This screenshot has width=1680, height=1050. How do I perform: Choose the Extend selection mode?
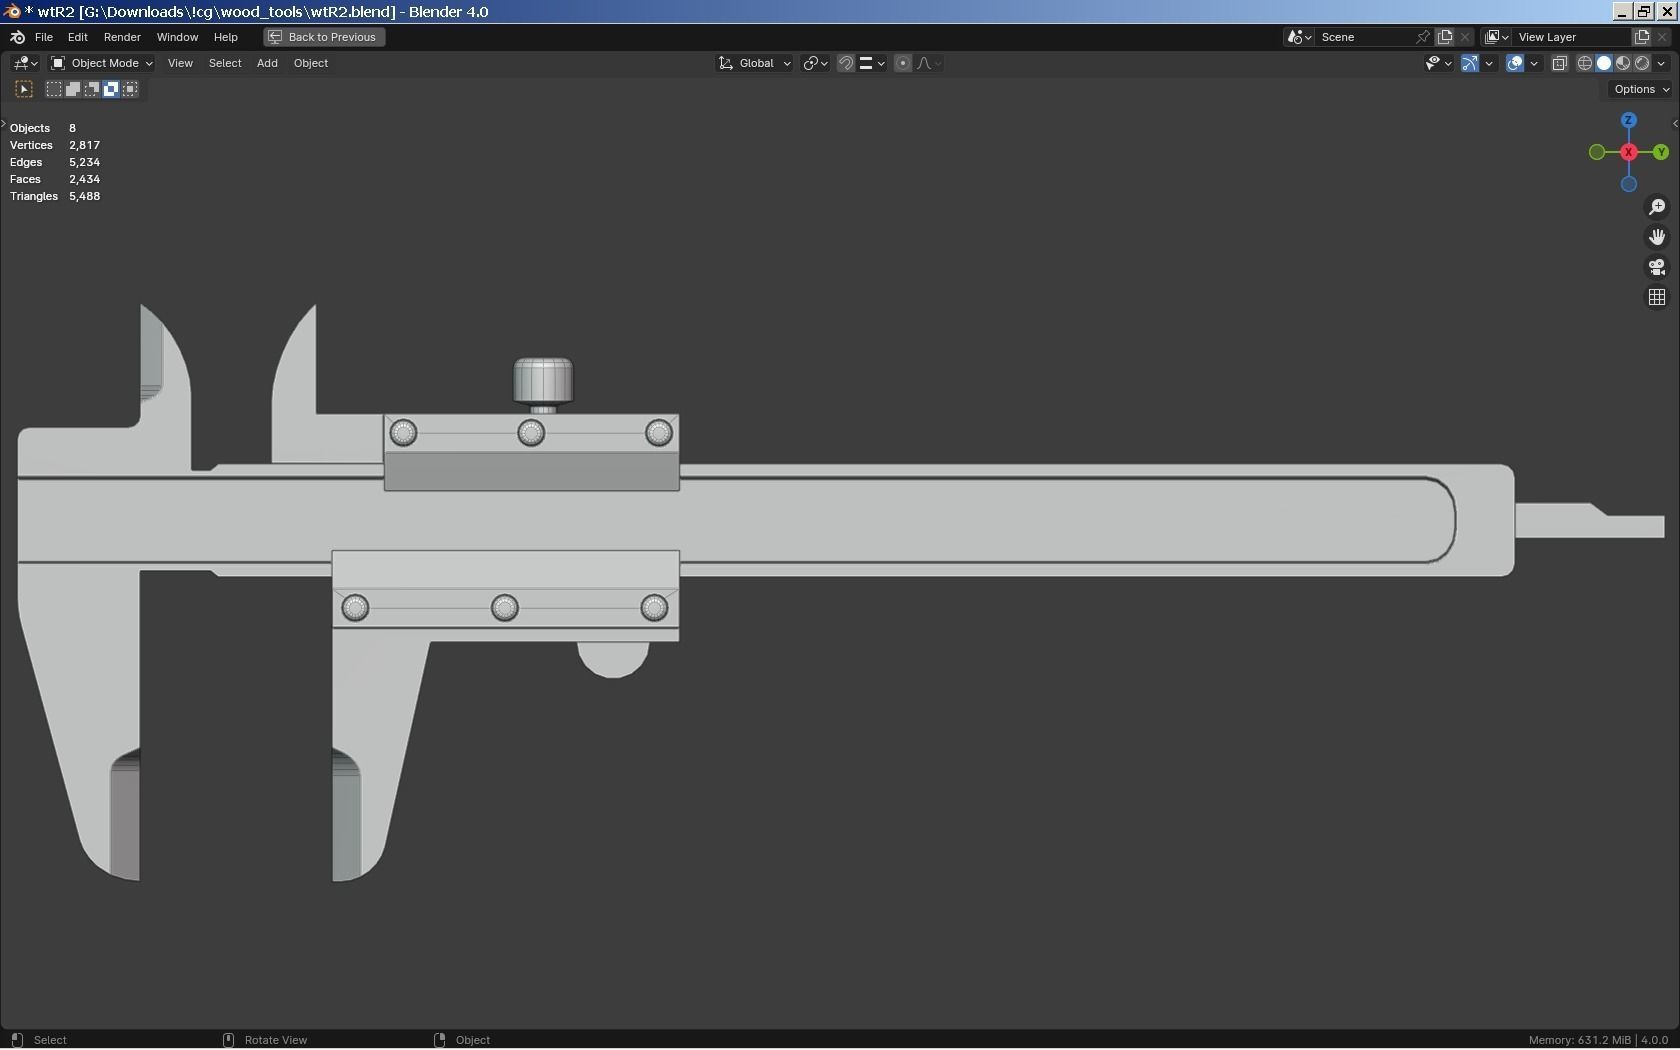click(x=73, y=89)
